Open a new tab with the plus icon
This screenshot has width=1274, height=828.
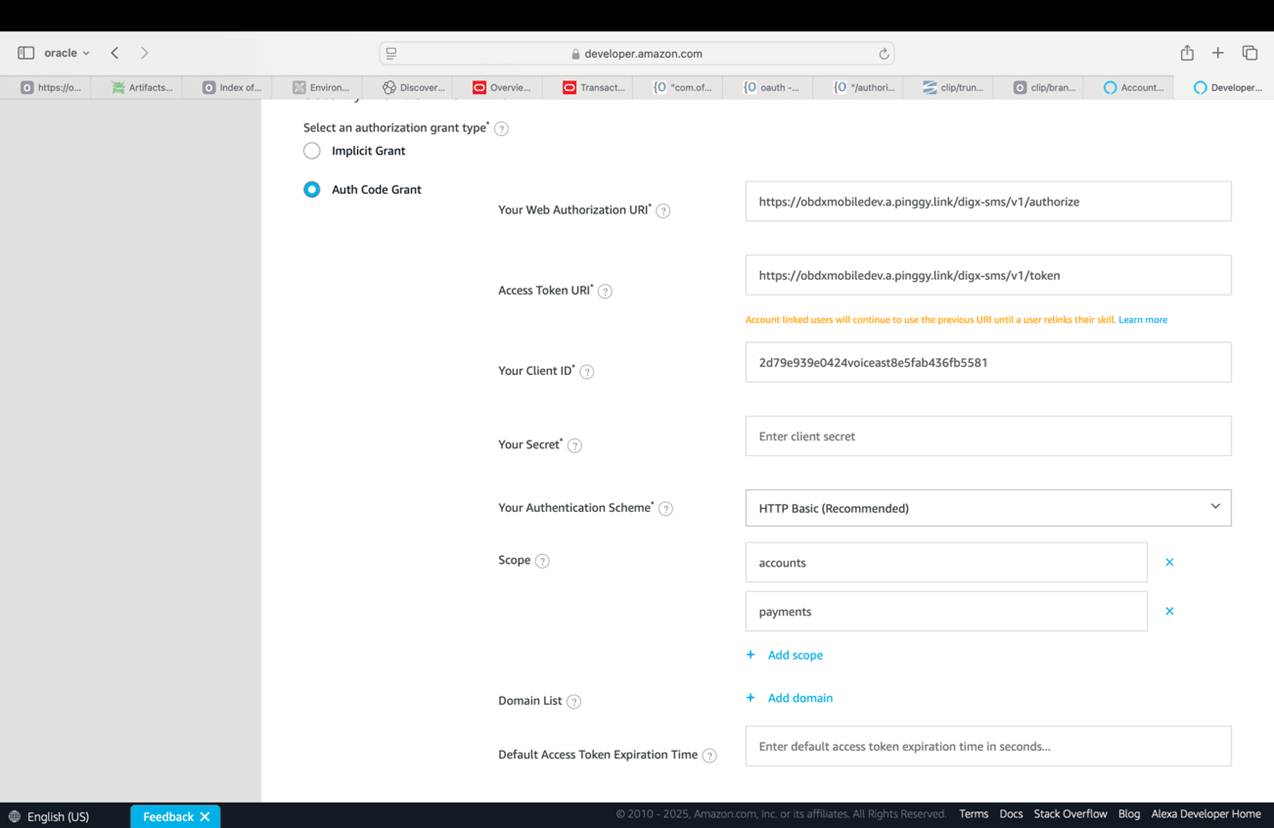tap(1218, 53)
